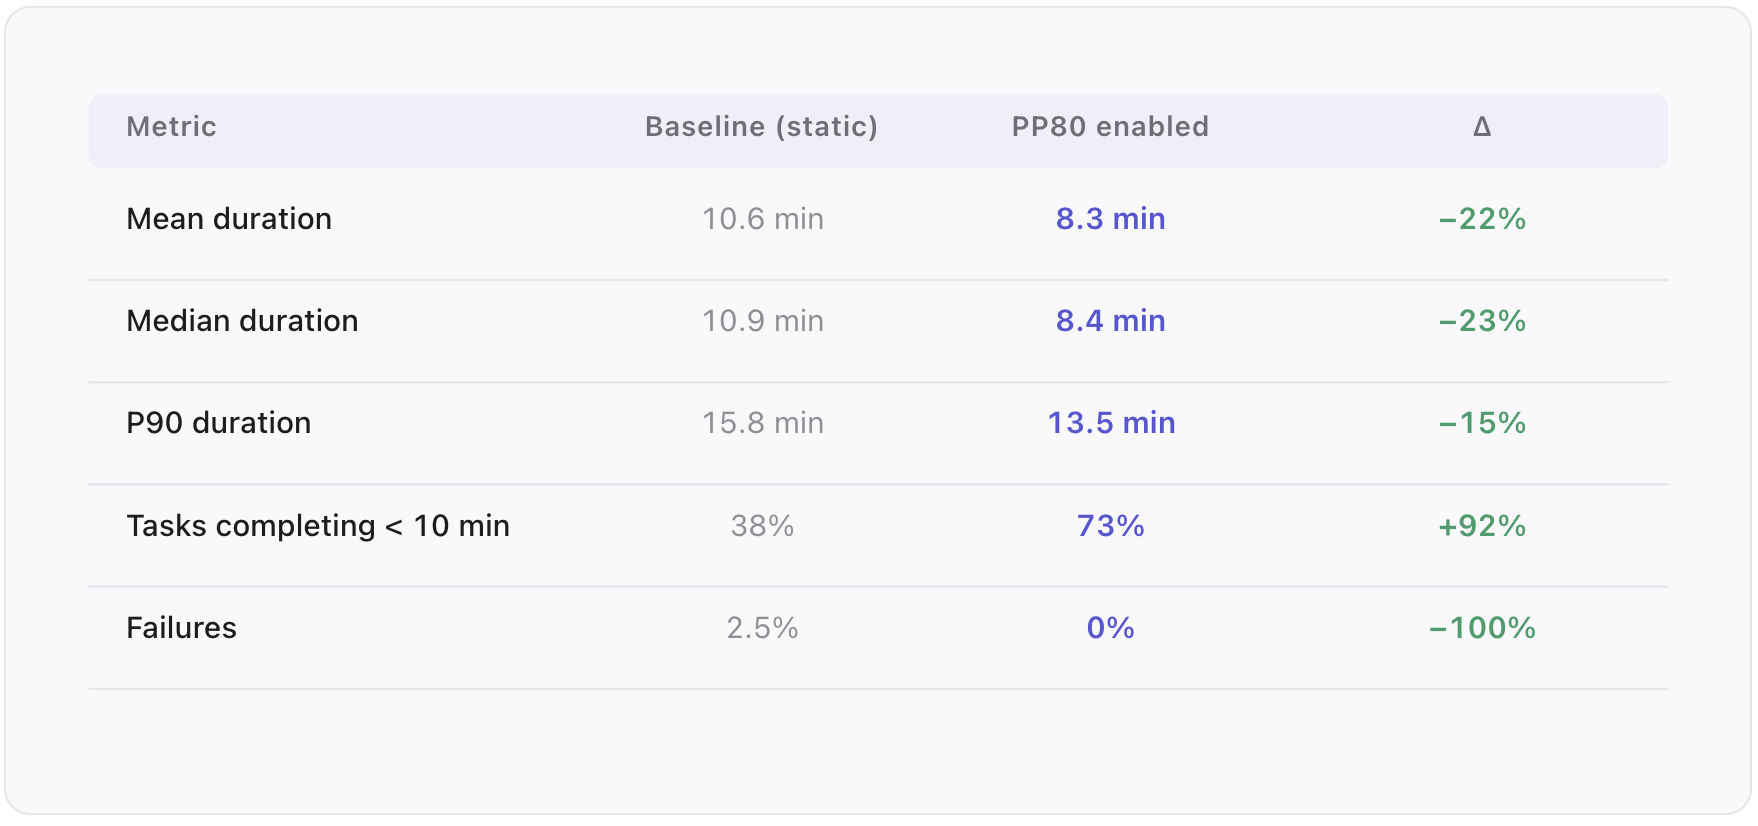Click the PP80 enabled column header

1110,127
